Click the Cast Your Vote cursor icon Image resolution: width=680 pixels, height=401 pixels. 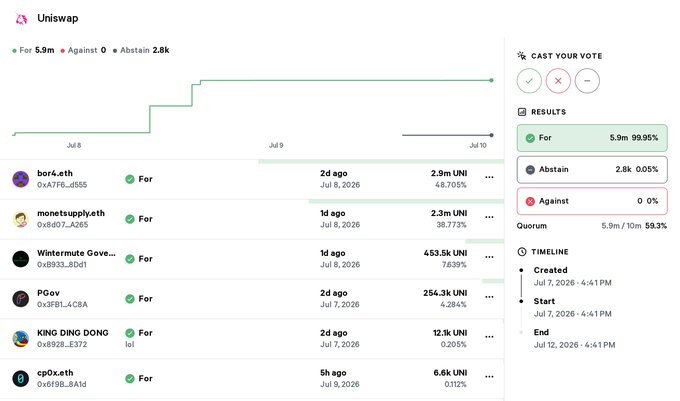pos(522,55)
